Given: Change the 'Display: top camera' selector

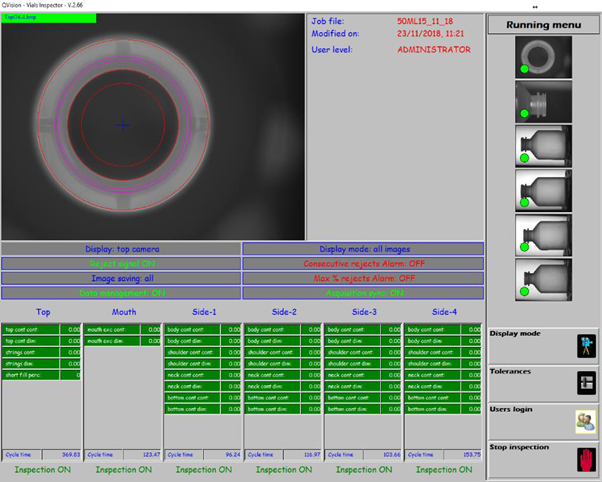Looking at the screenshot, I should click(120, 249).
